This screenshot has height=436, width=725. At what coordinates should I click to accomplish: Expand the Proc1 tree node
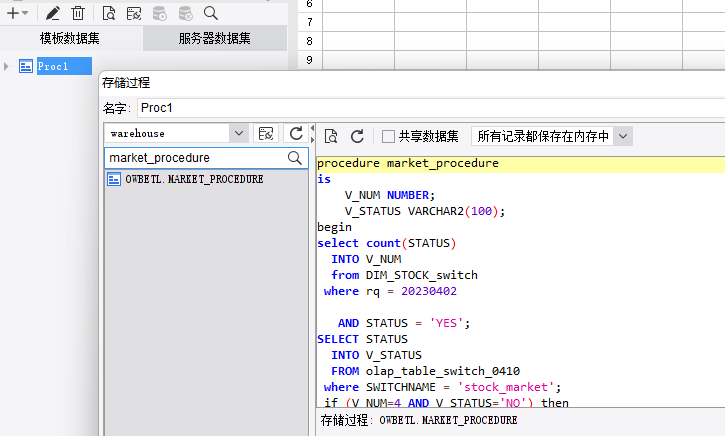click(7, 66)
